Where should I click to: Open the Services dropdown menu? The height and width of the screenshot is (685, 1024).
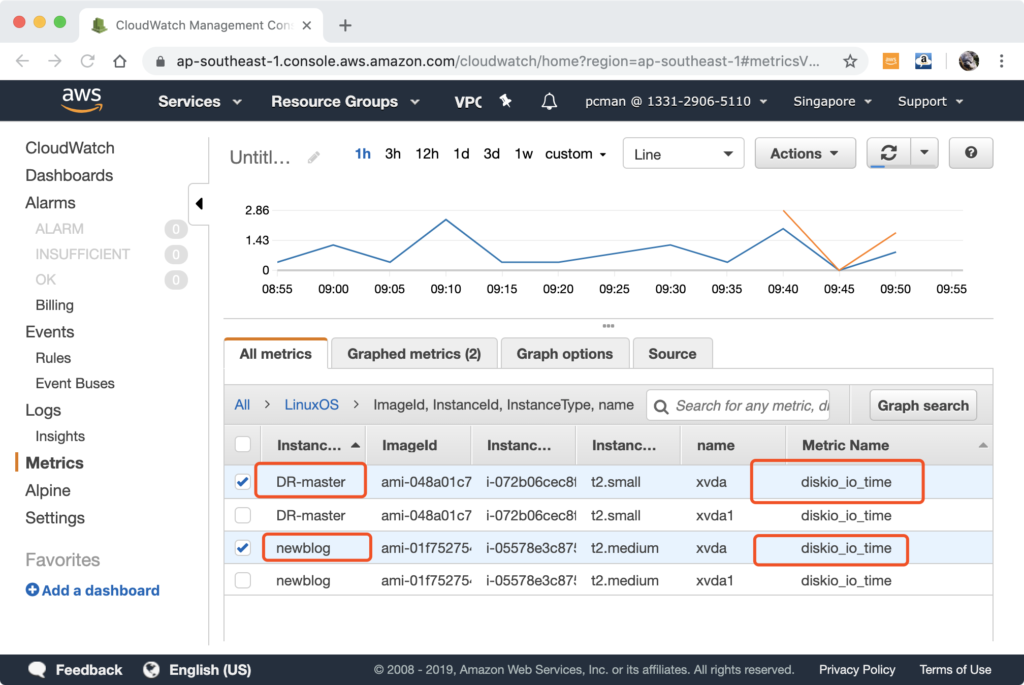tap(200, 101)
